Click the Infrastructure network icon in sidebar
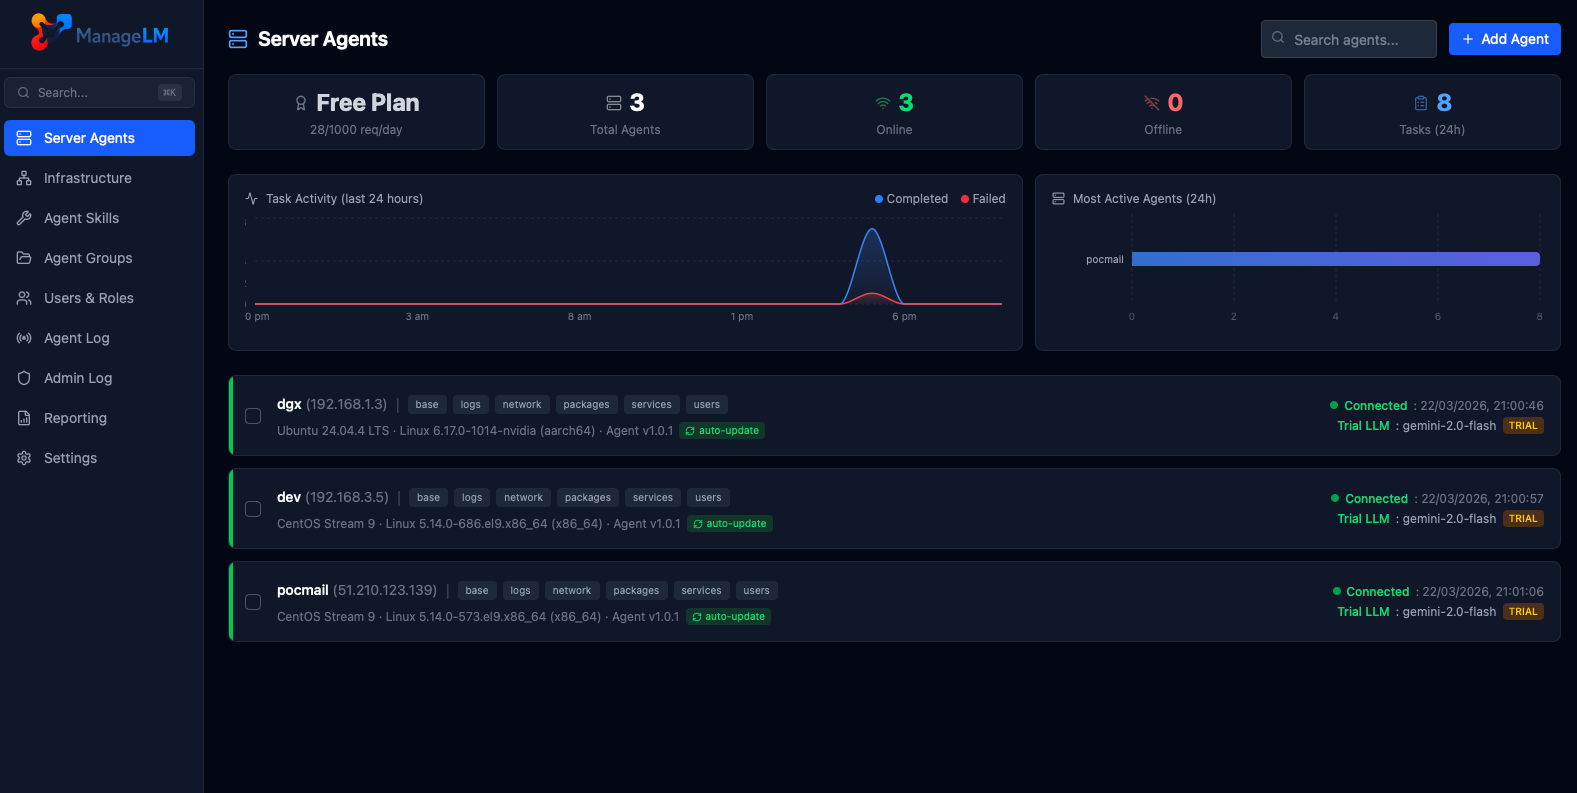The width and height of the screenshot is (1577, 793). pyautogui.click(x=24, y=178)
